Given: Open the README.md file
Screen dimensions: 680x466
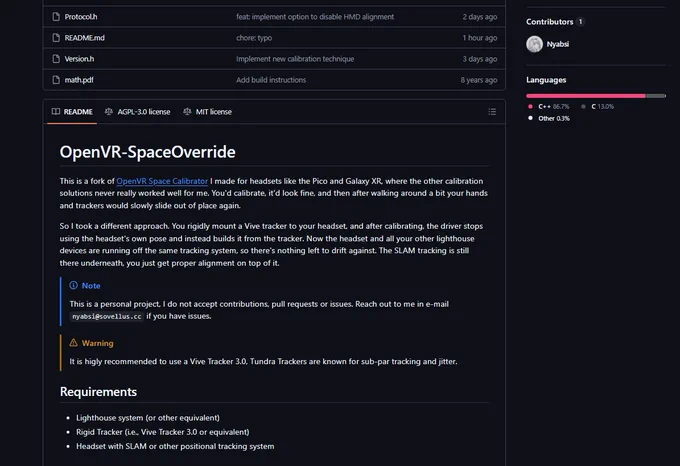Looking at the screenshot, I should [85, 38].
